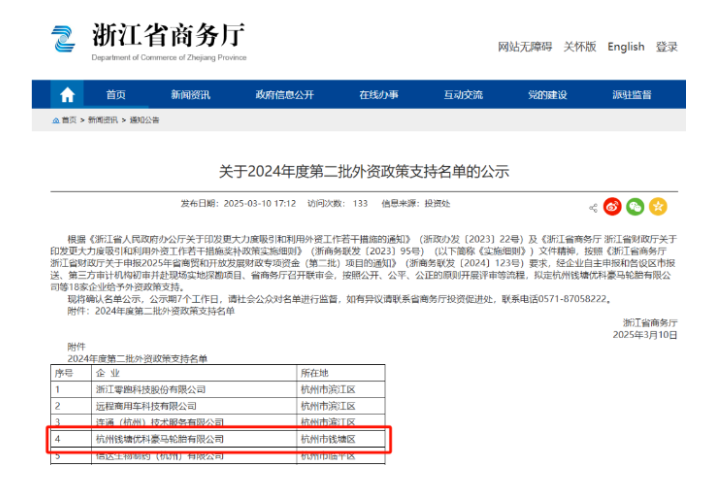
Task: Click the home icon in navigation bar
Action: pyautogui.click(x=67, y=95)
